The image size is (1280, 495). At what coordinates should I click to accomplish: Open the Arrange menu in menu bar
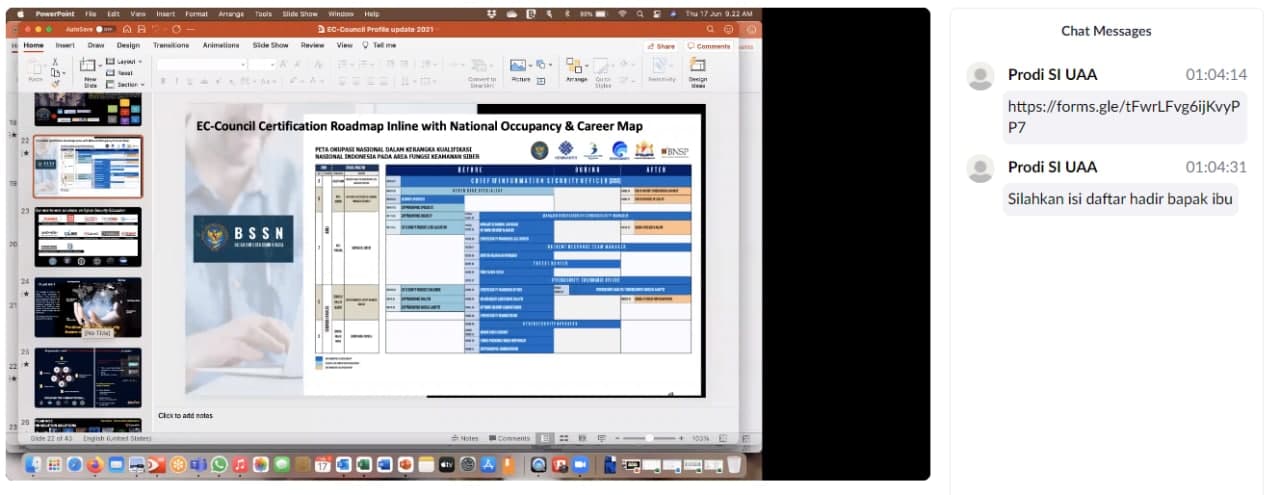[229, 14]
